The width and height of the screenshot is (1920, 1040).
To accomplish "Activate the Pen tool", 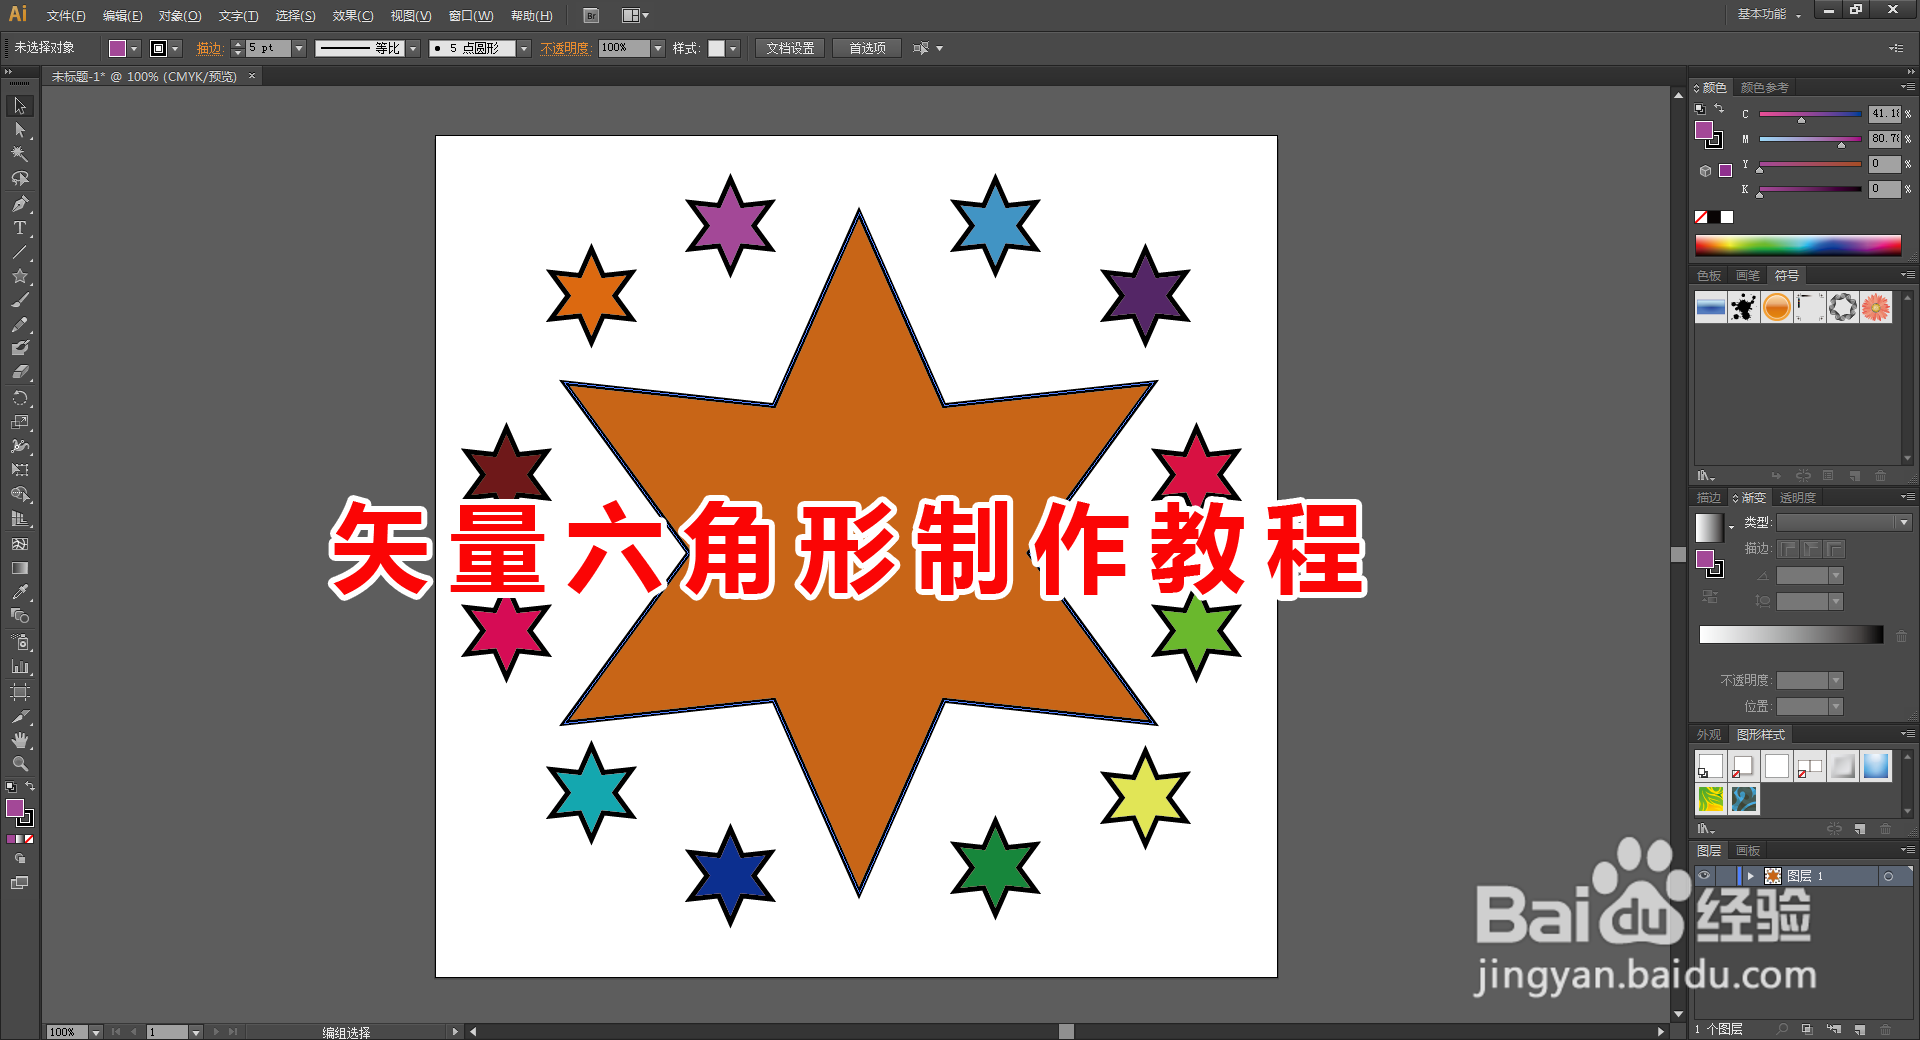I will click(20, 204).
